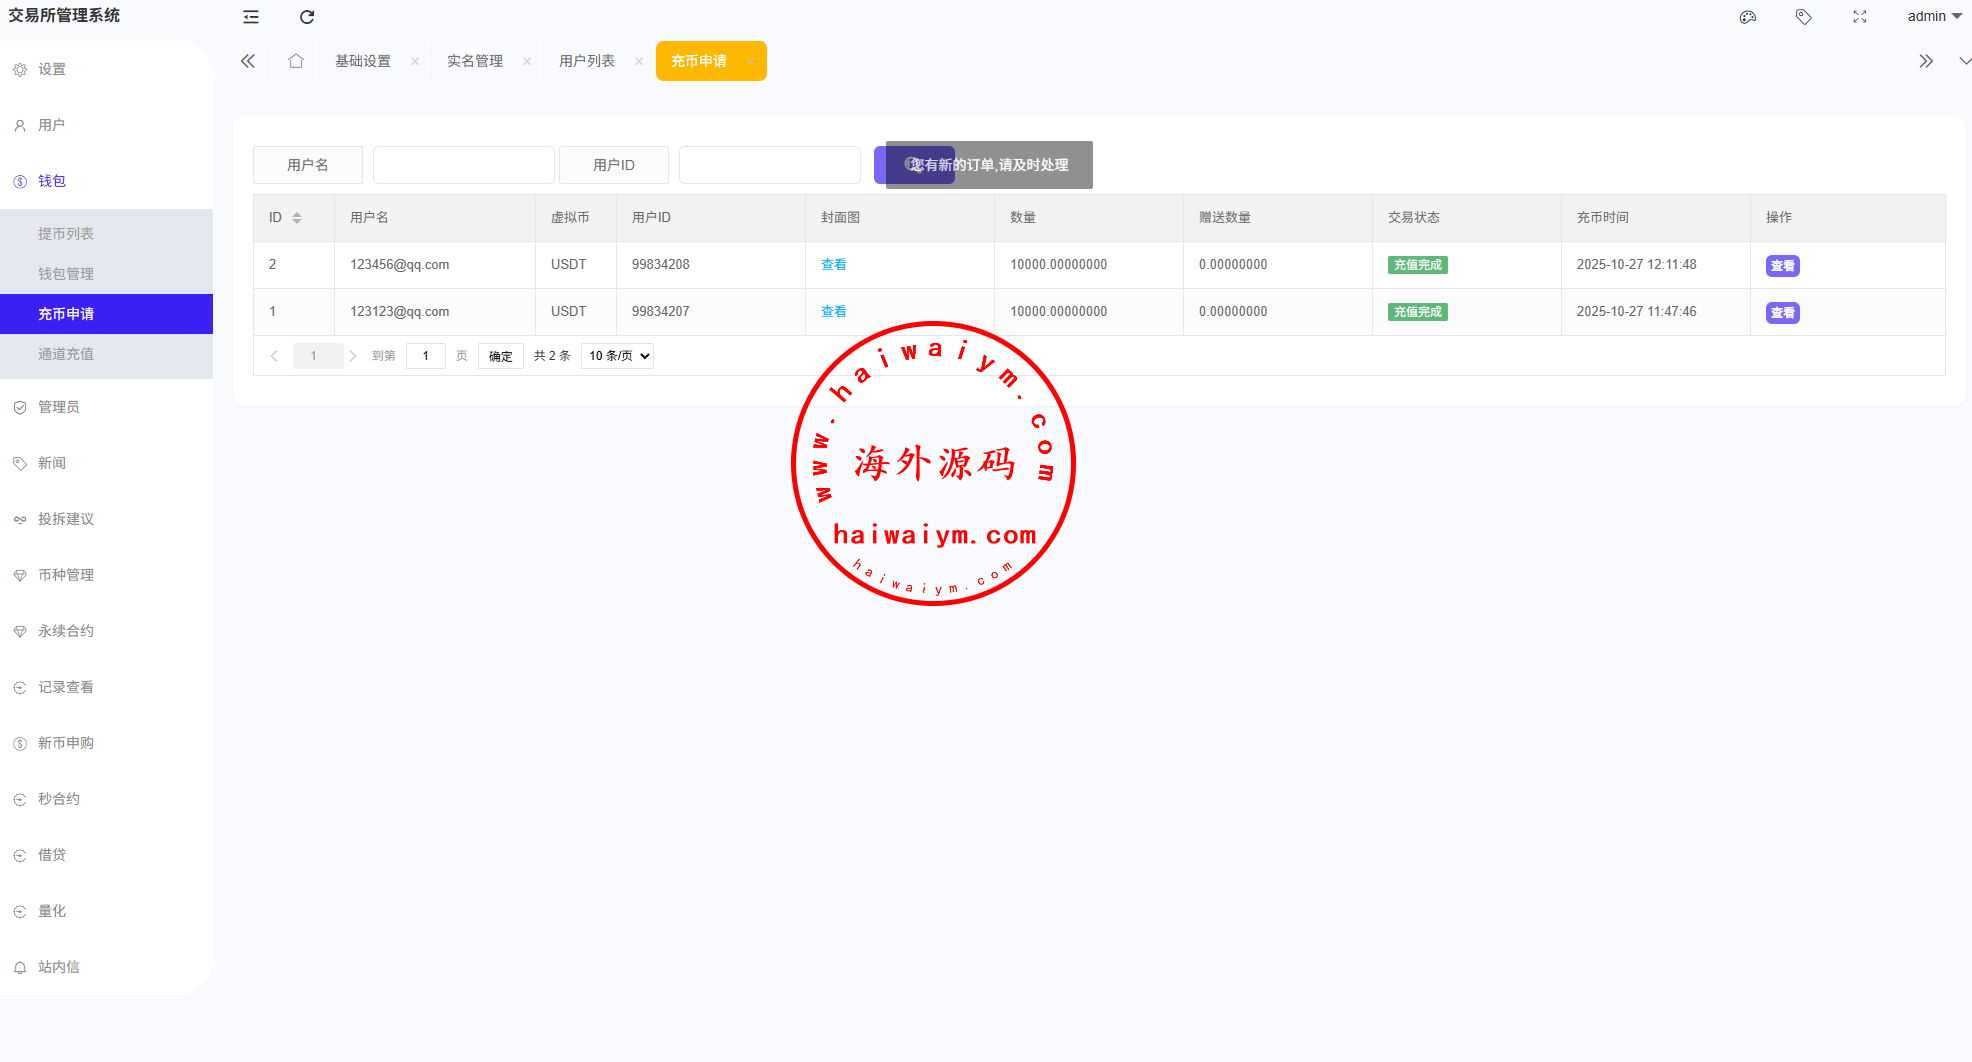The height and width of the screenshot is (1062, 1972).
Task: Click the 确定 pagination confirm button
Action: point(500,356)
